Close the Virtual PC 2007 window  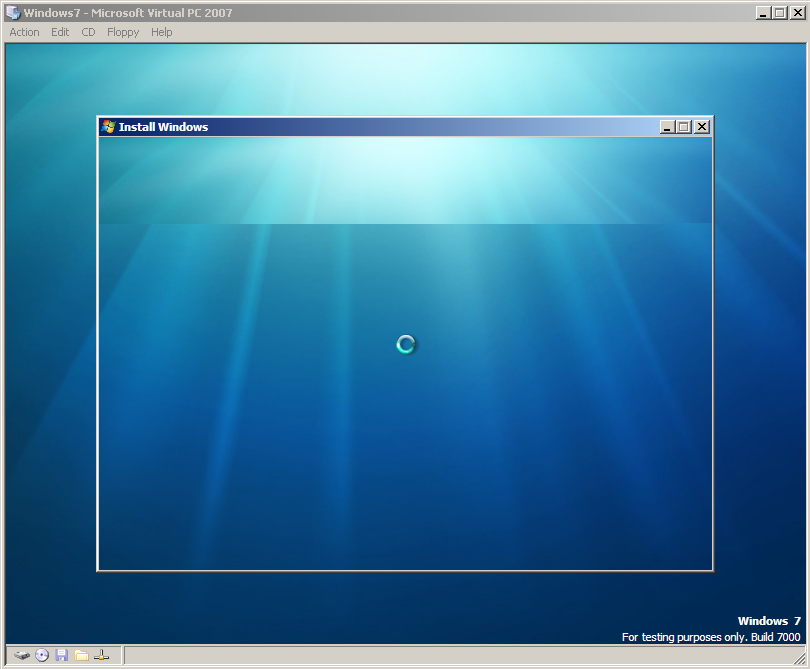pyautogui.click(x=798, y=13)
